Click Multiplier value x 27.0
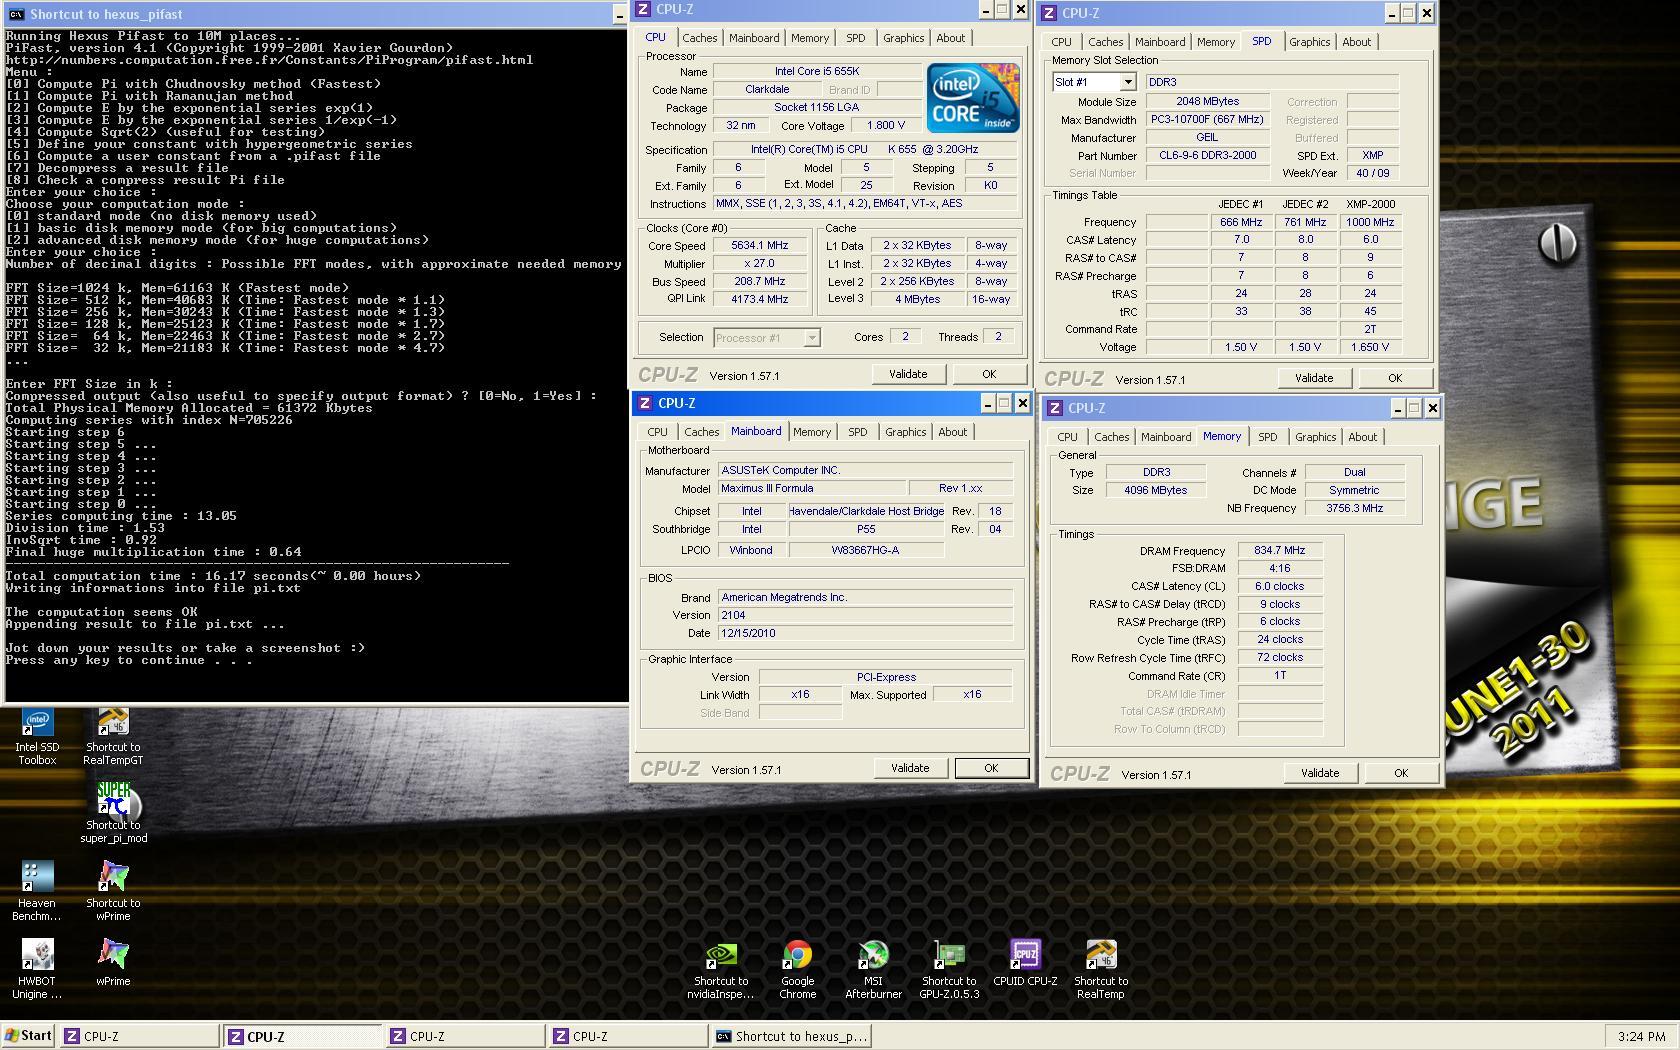Image resolution: width=1680 pixels, height=1050 pixels. tap(760, 263)
